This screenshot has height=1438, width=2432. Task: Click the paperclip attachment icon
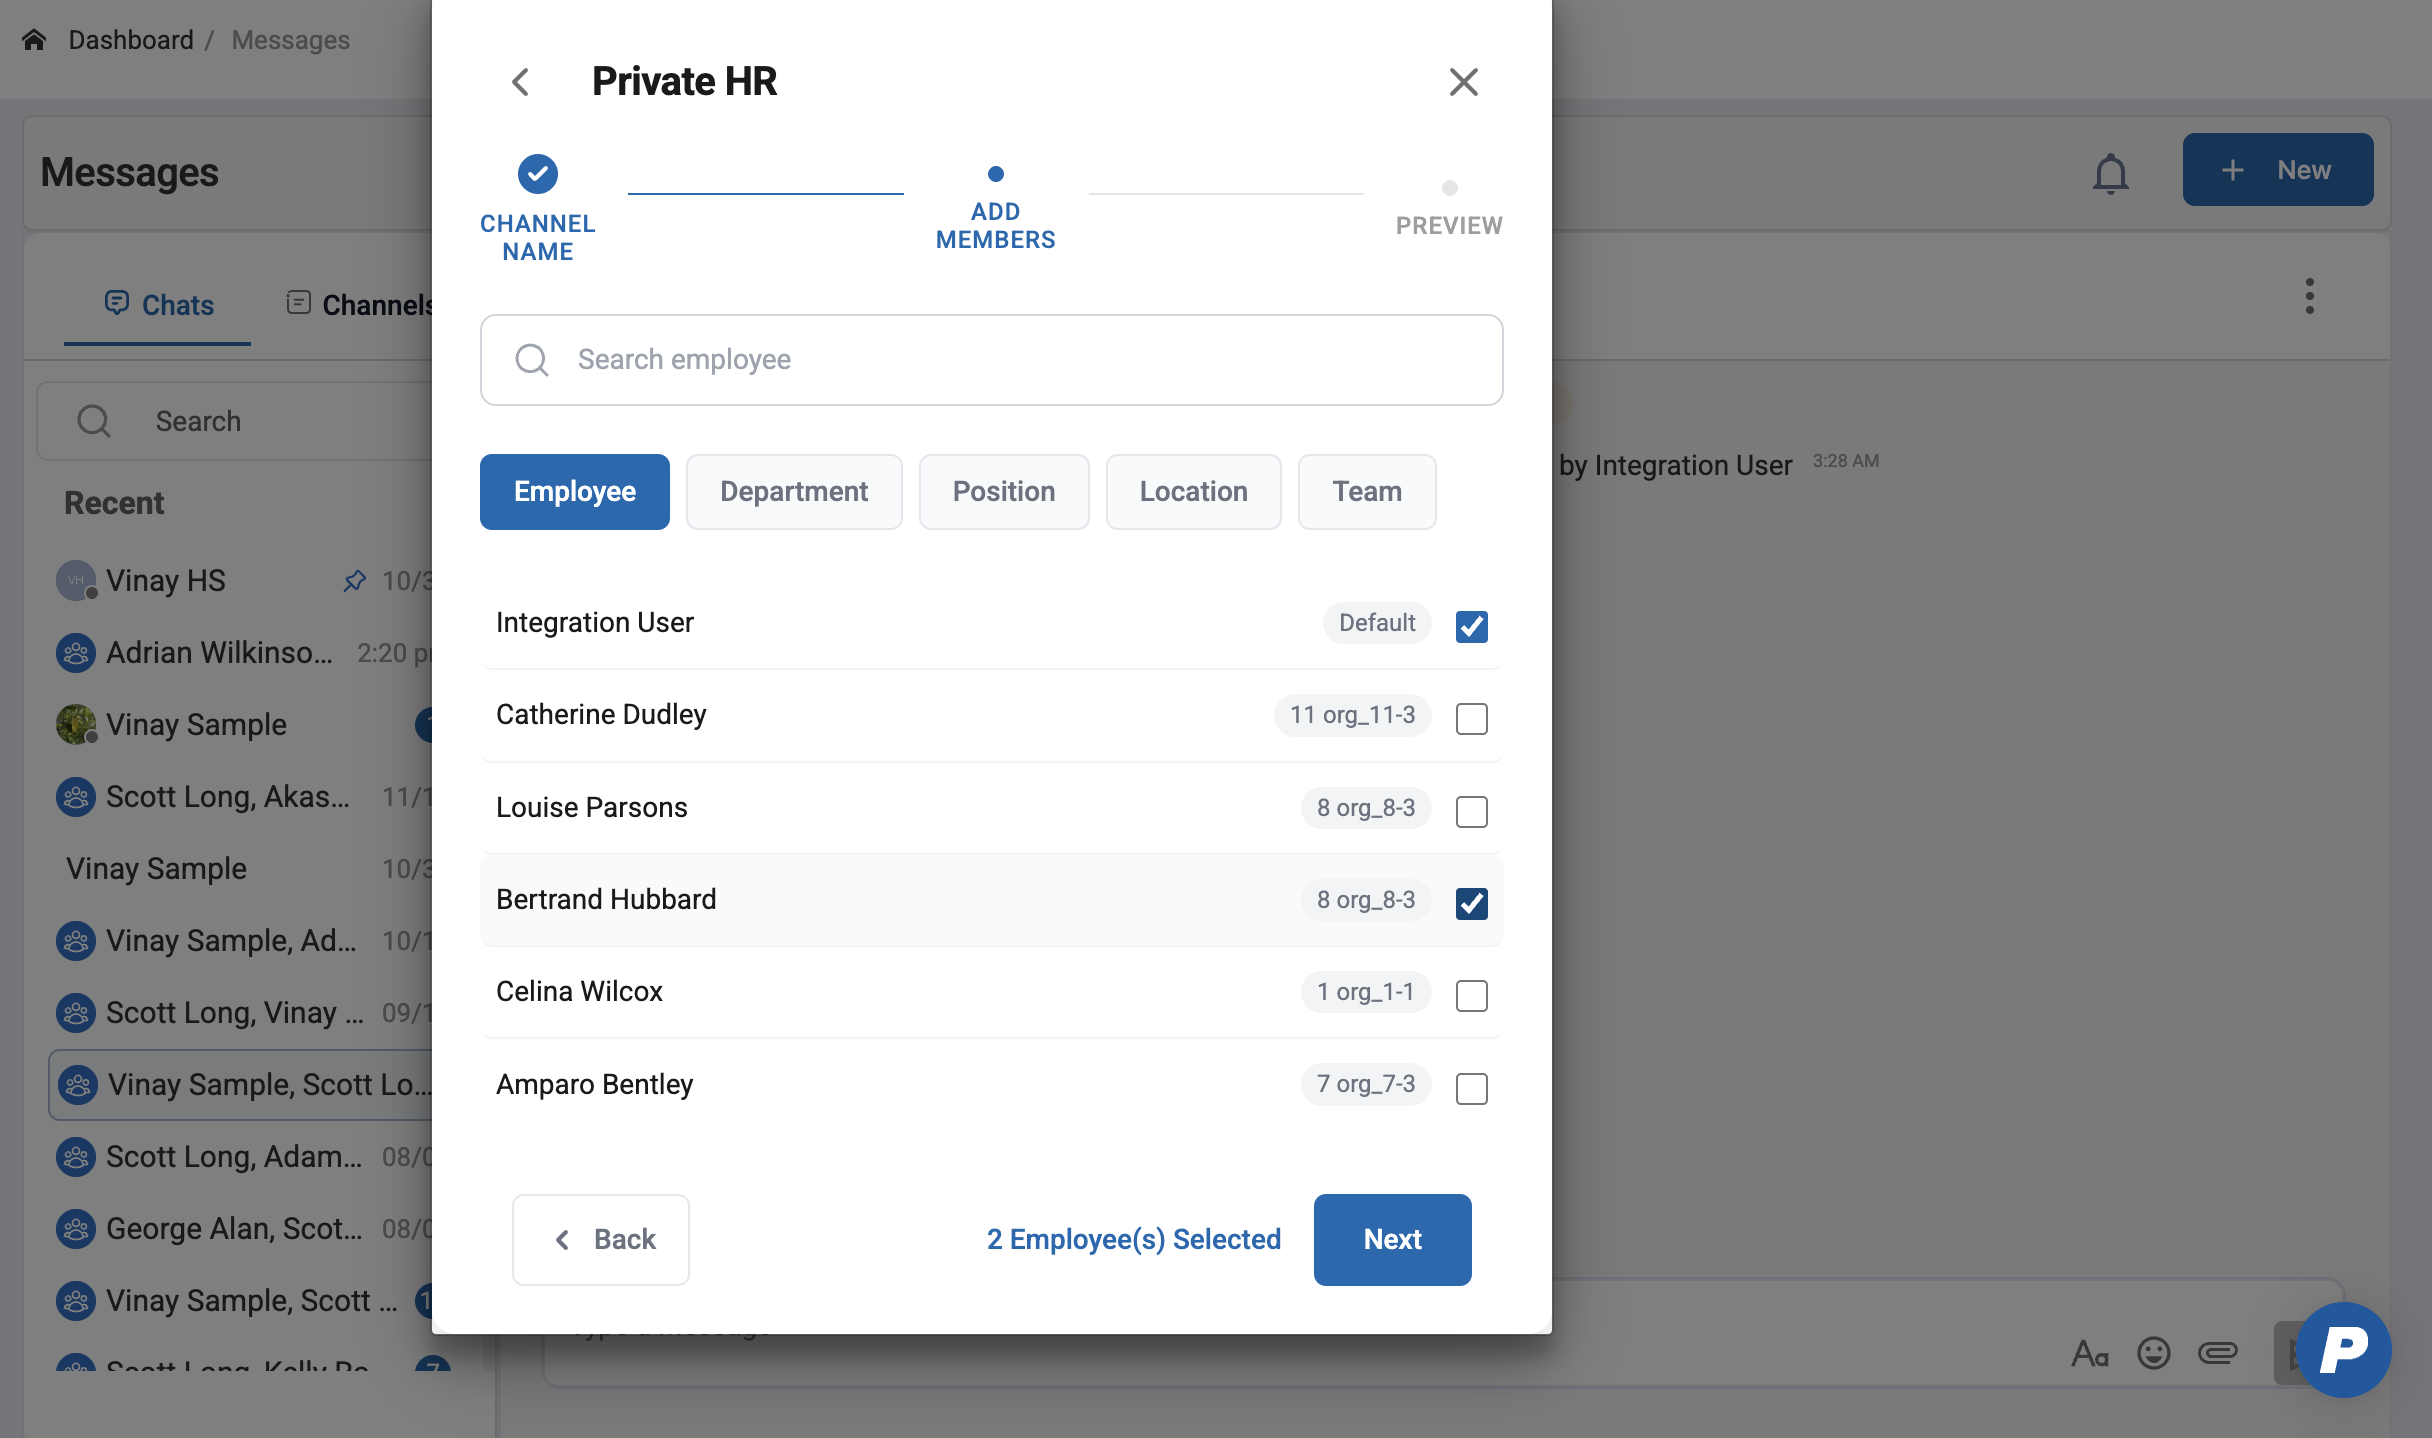click(2217, 1353)
